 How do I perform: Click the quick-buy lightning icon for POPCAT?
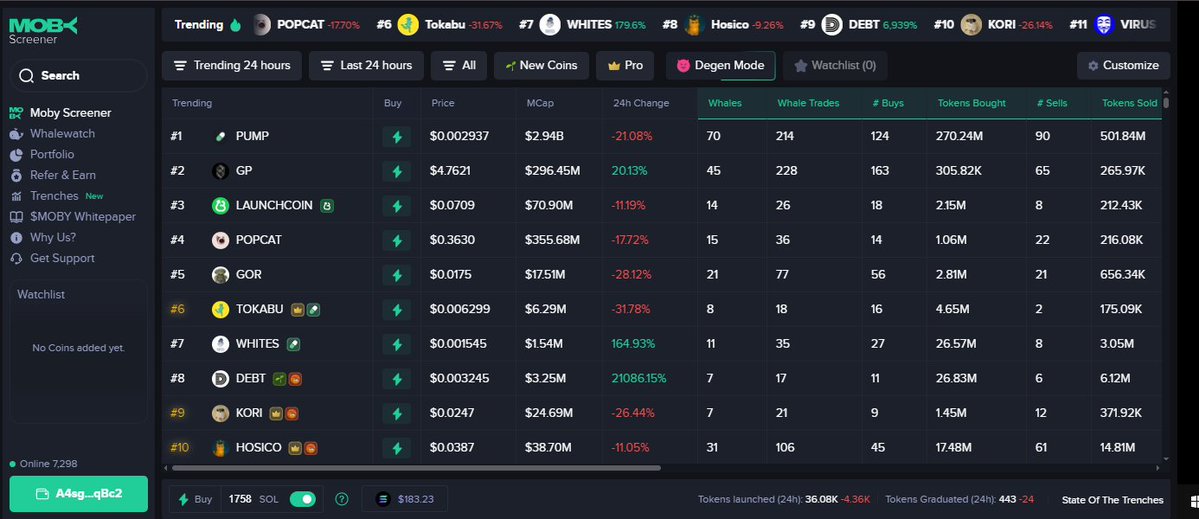[x=396, y=241]
